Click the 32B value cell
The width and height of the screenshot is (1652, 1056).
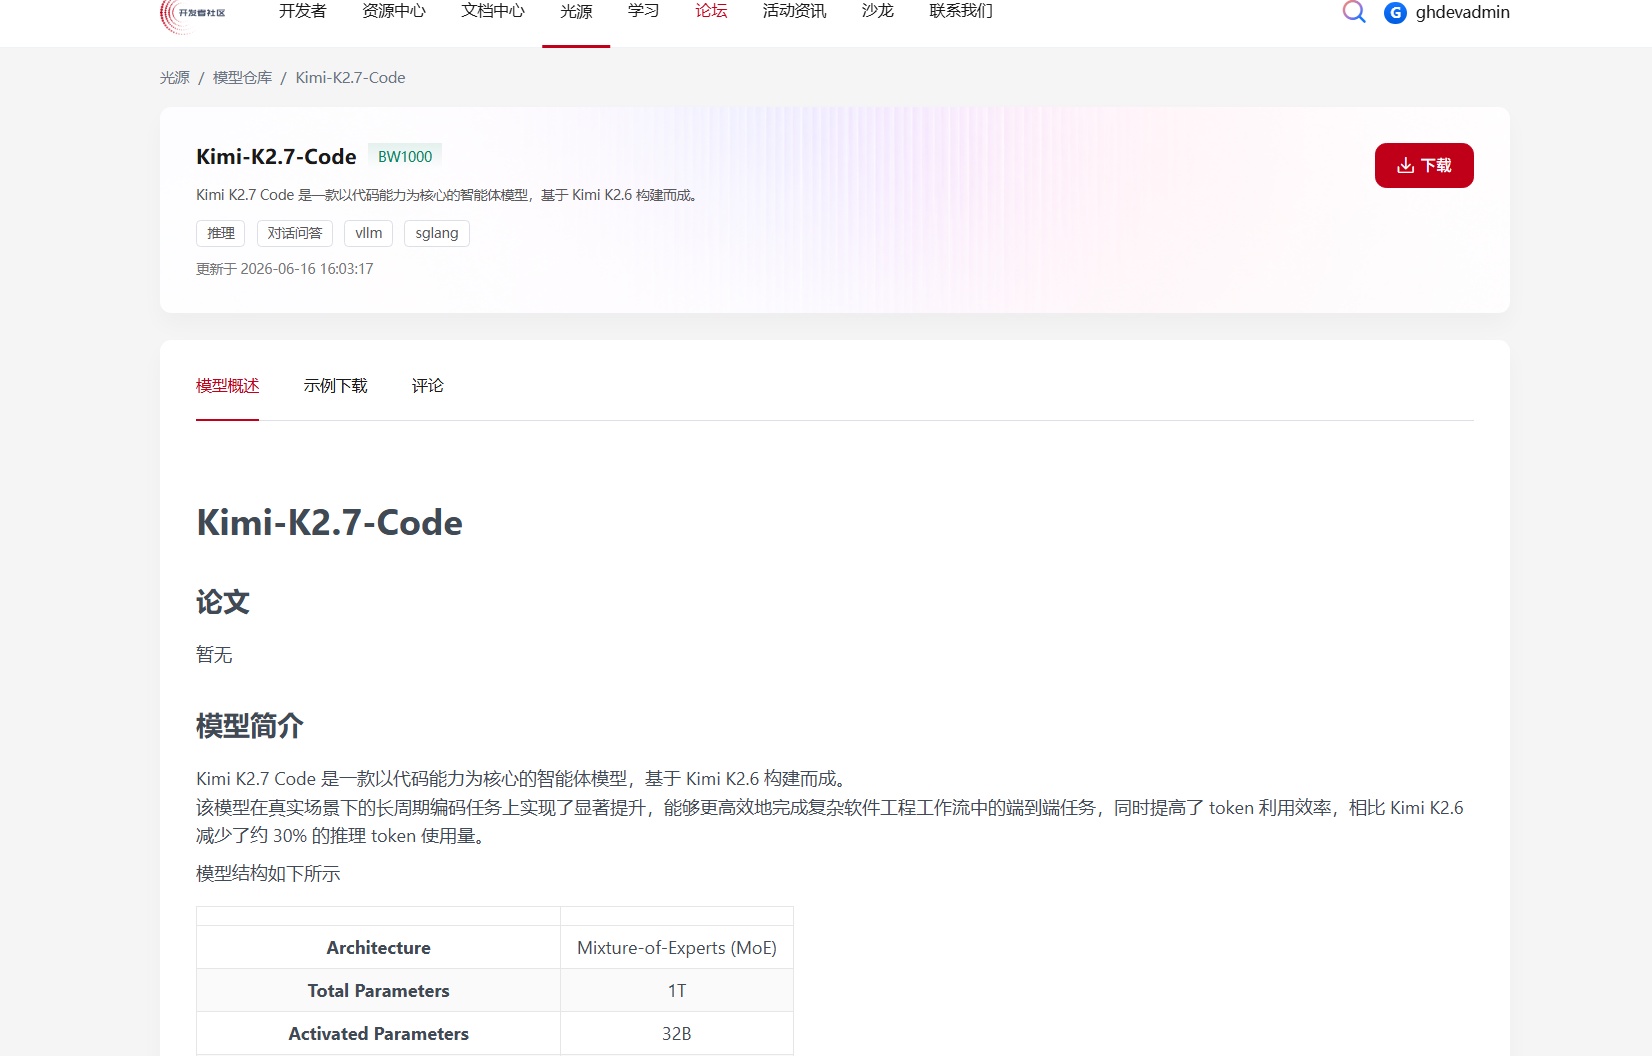tap(677, 1033)
